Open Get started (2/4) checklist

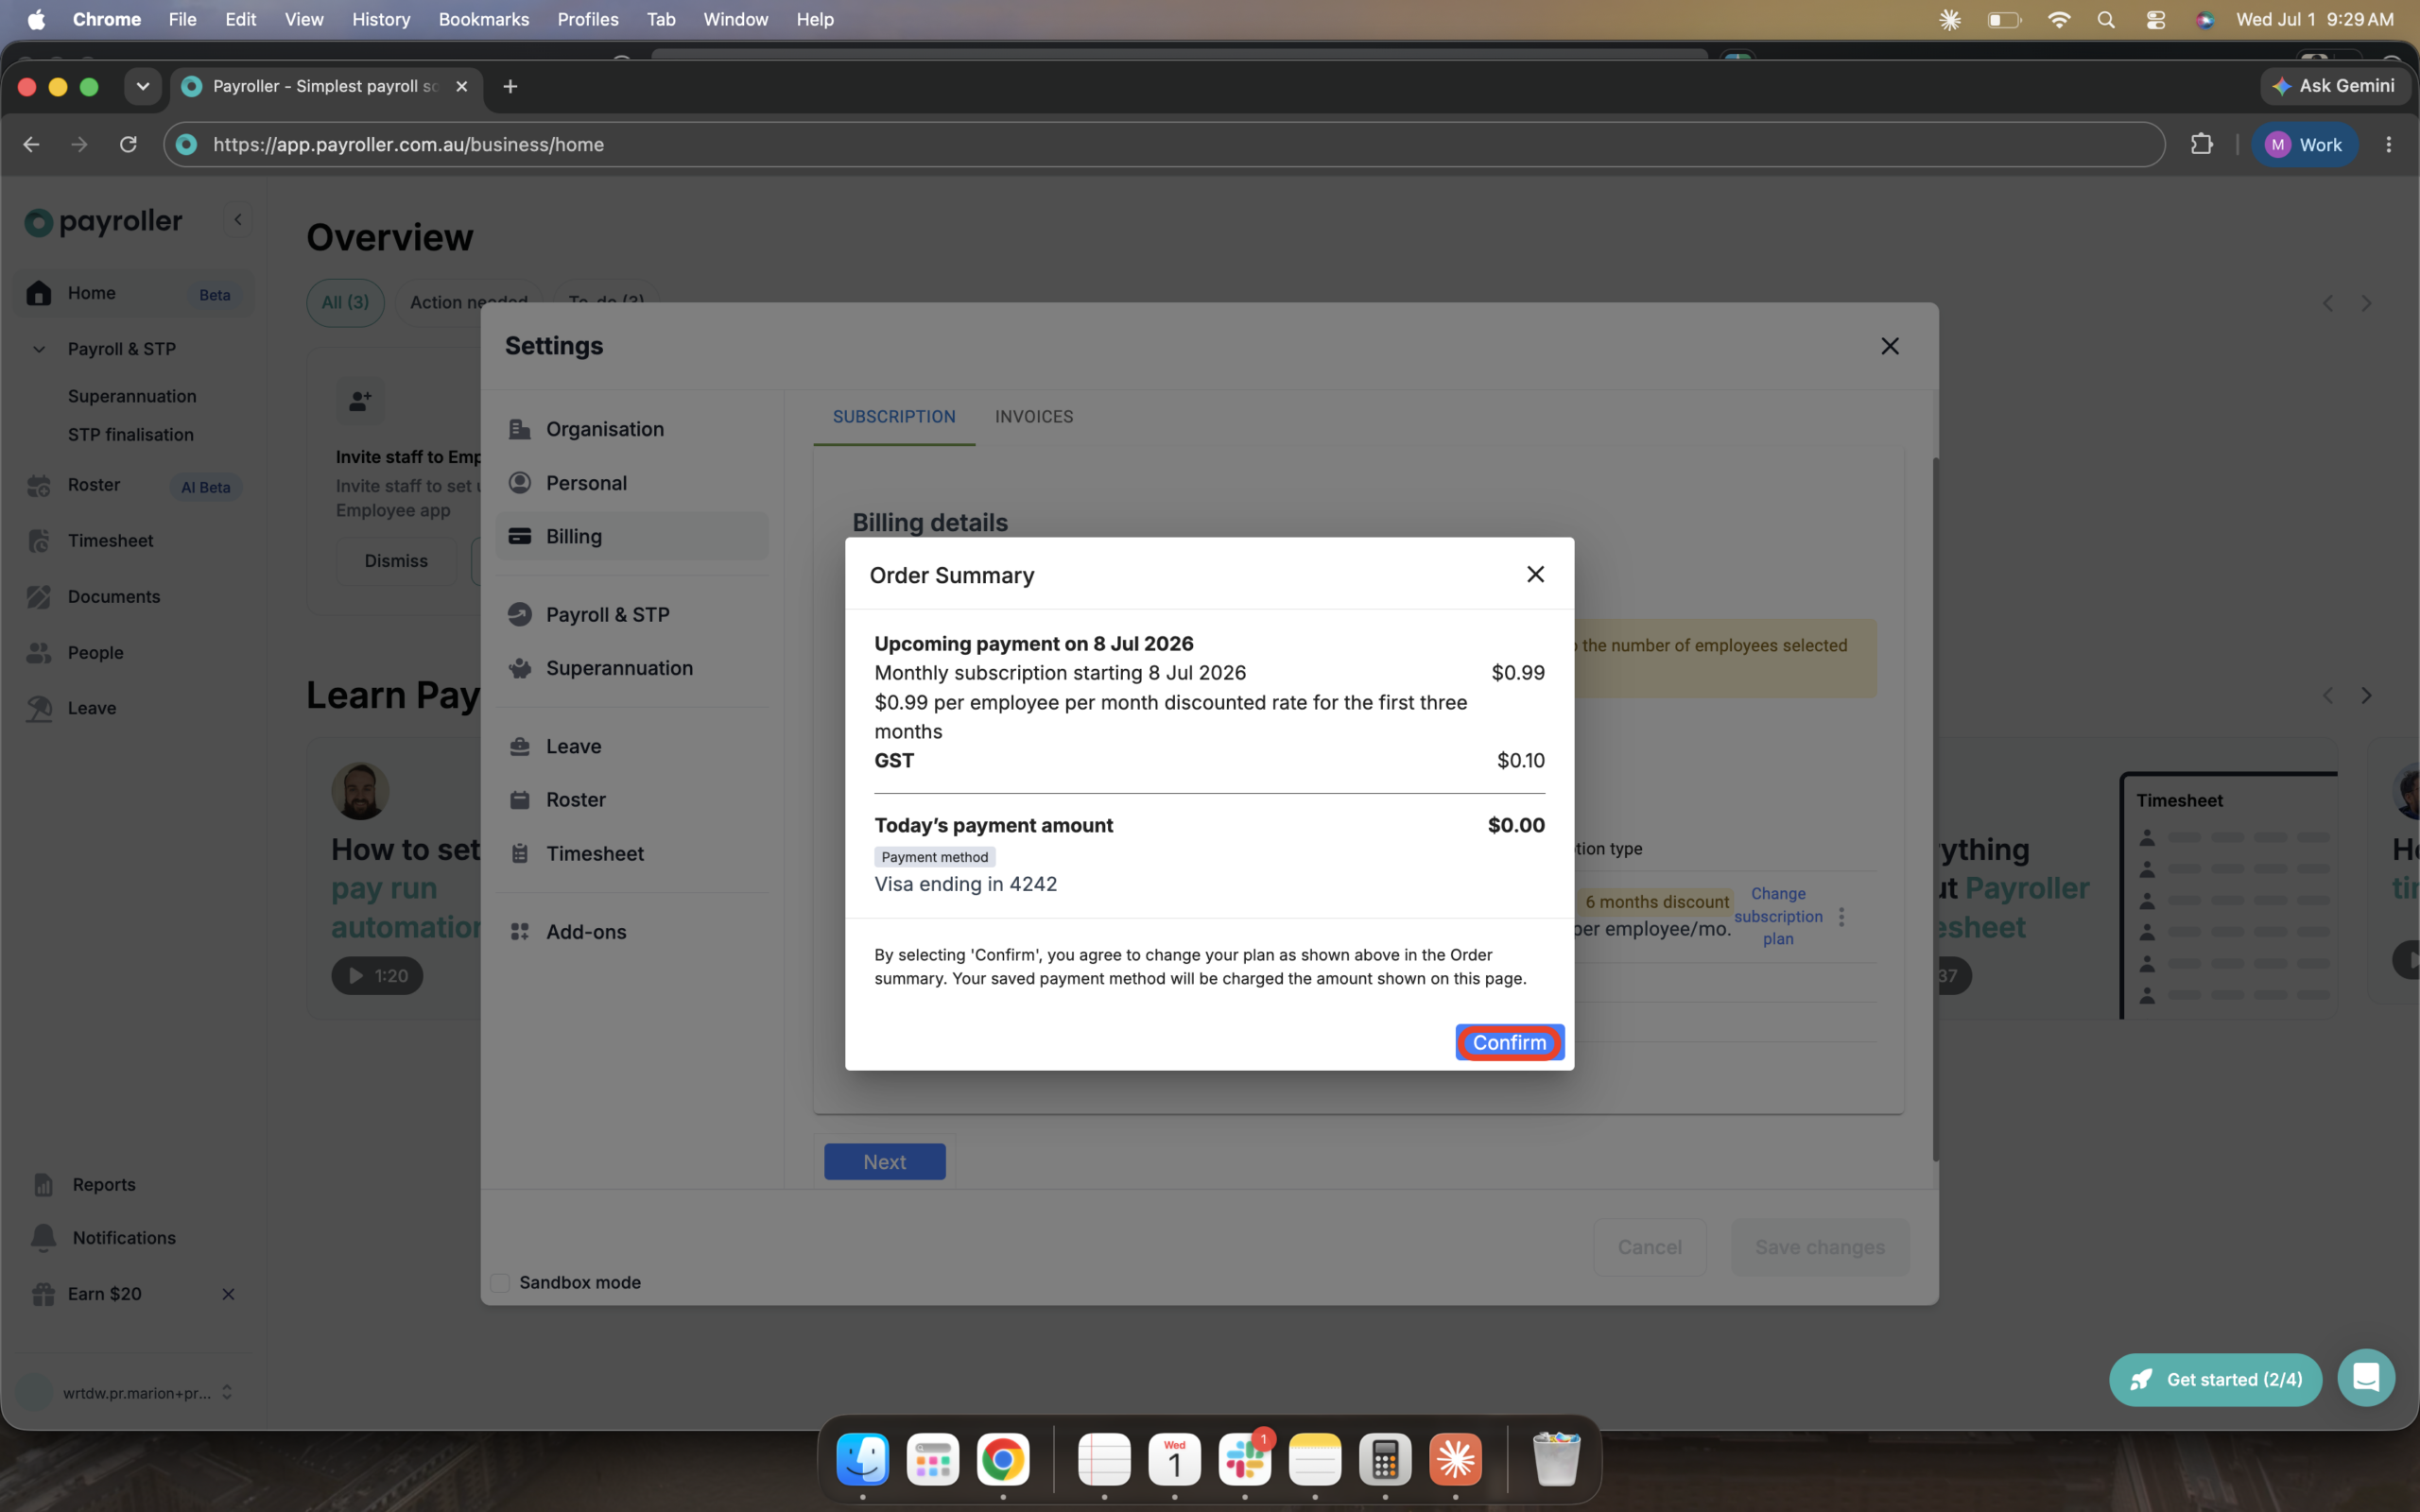click(x=2215, y=1380)
